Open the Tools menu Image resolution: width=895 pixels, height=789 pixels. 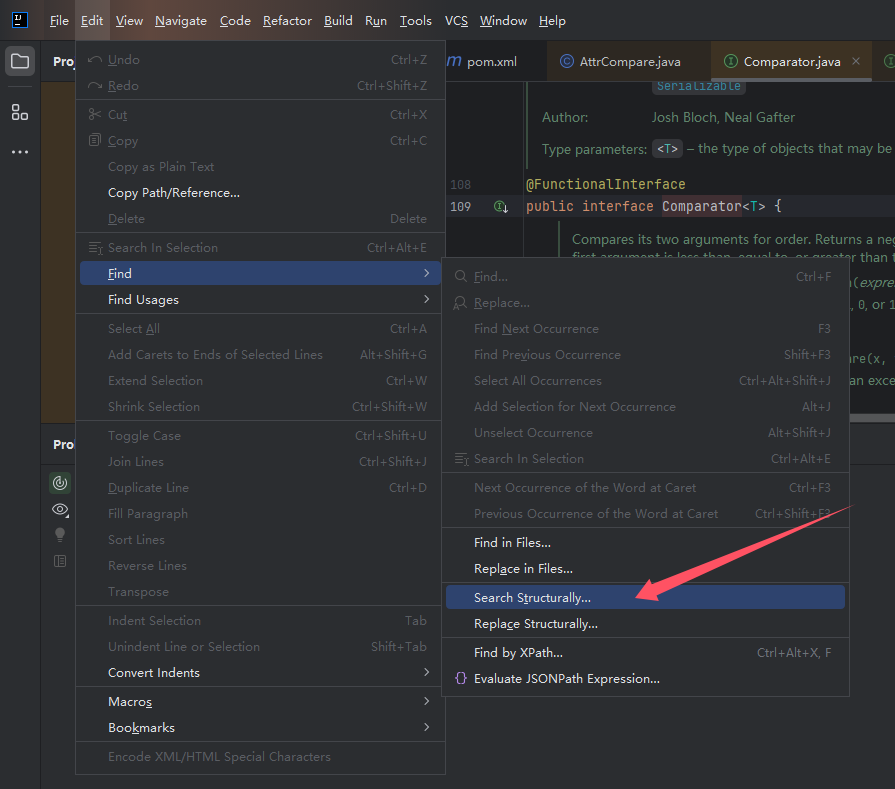point(416,21)
